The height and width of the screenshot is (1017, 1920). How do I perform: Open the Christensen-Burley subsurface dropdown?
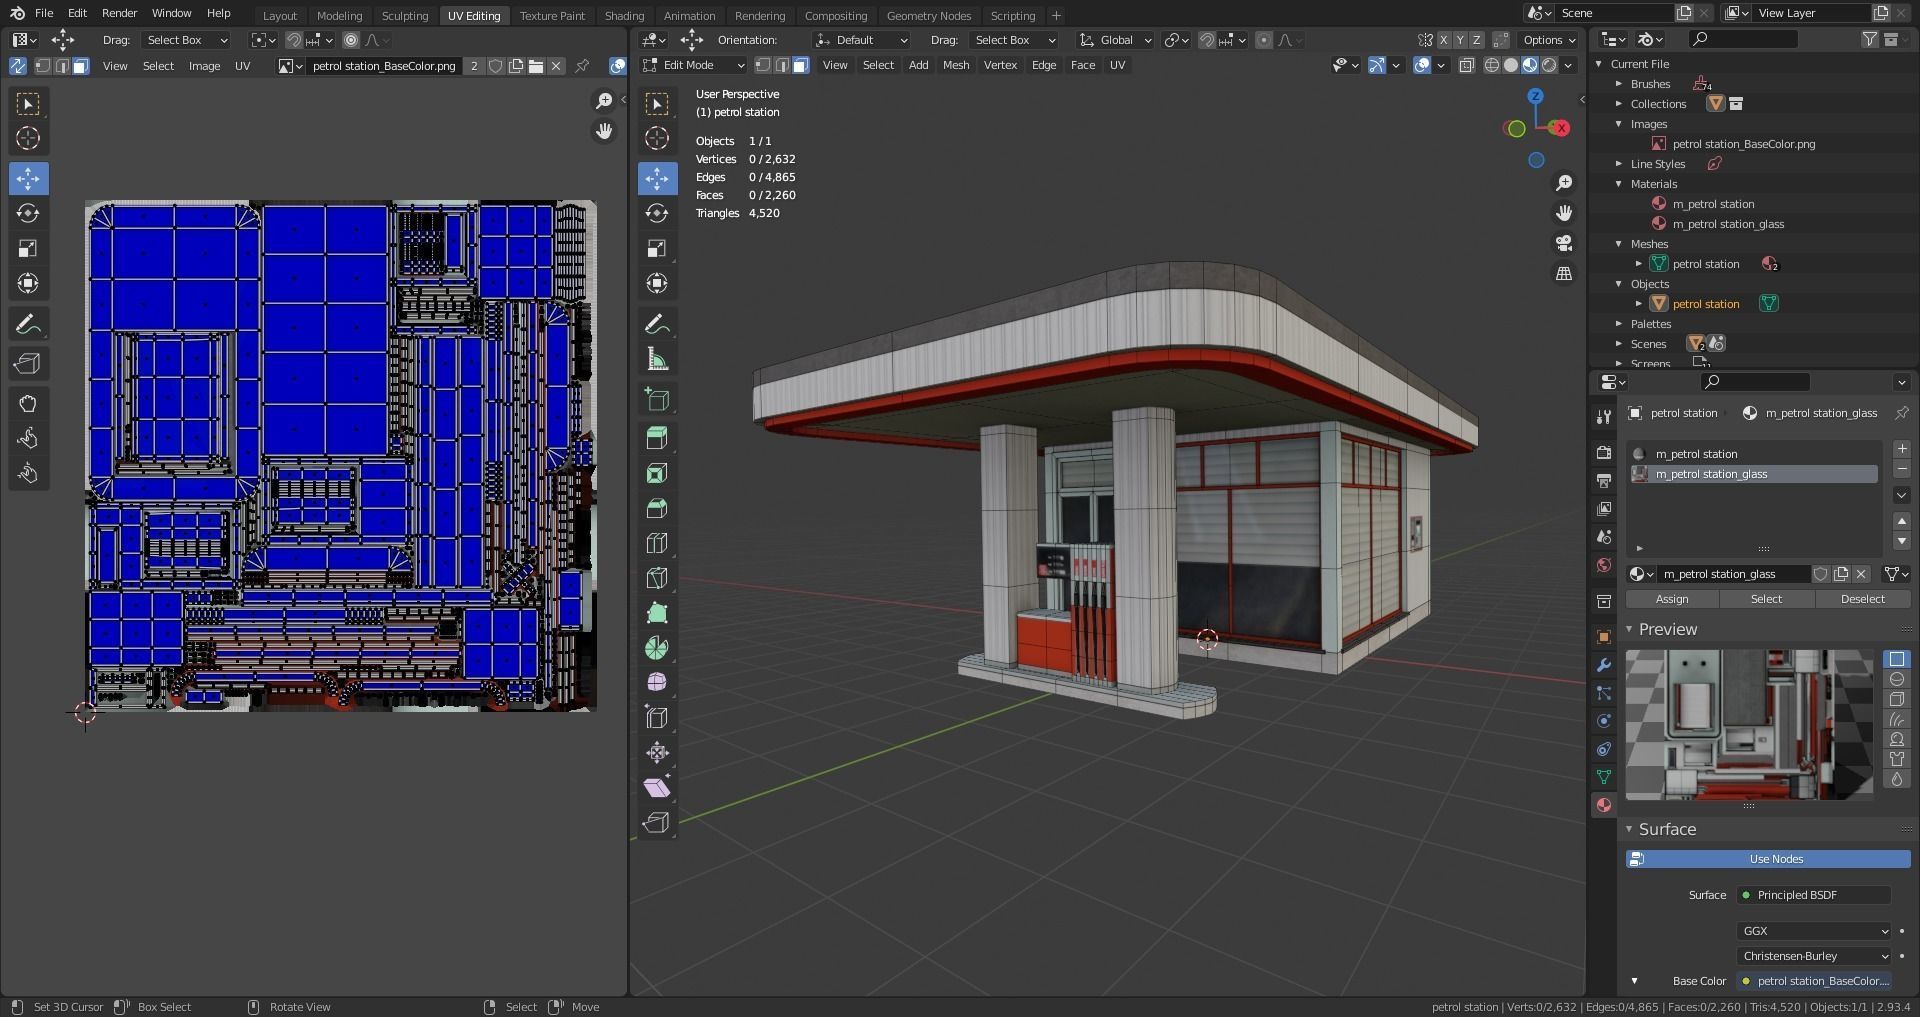click(1814, 956)
